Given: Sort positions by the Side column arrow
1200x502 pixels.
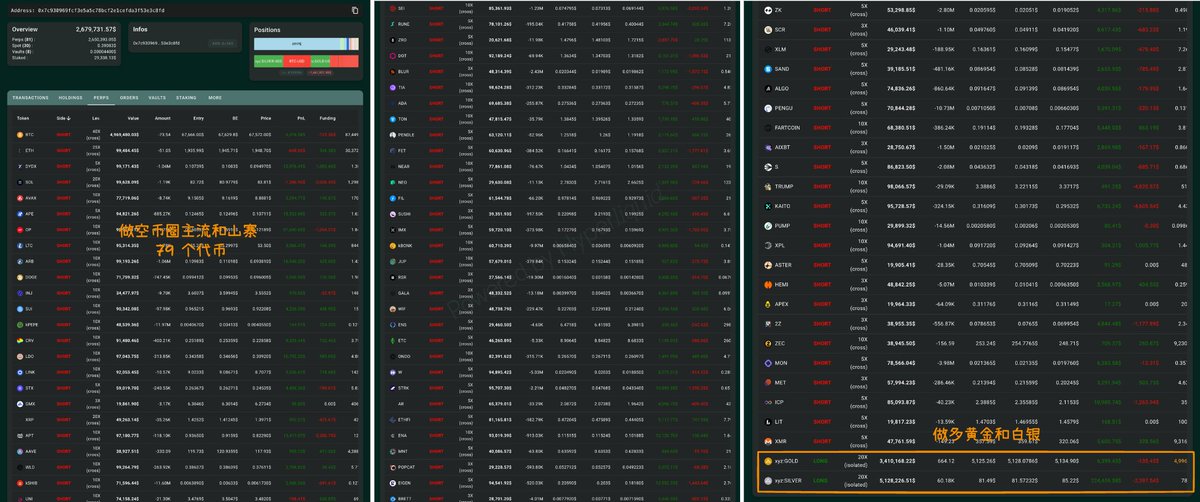Looking at the screenshot, I should 71,117.
